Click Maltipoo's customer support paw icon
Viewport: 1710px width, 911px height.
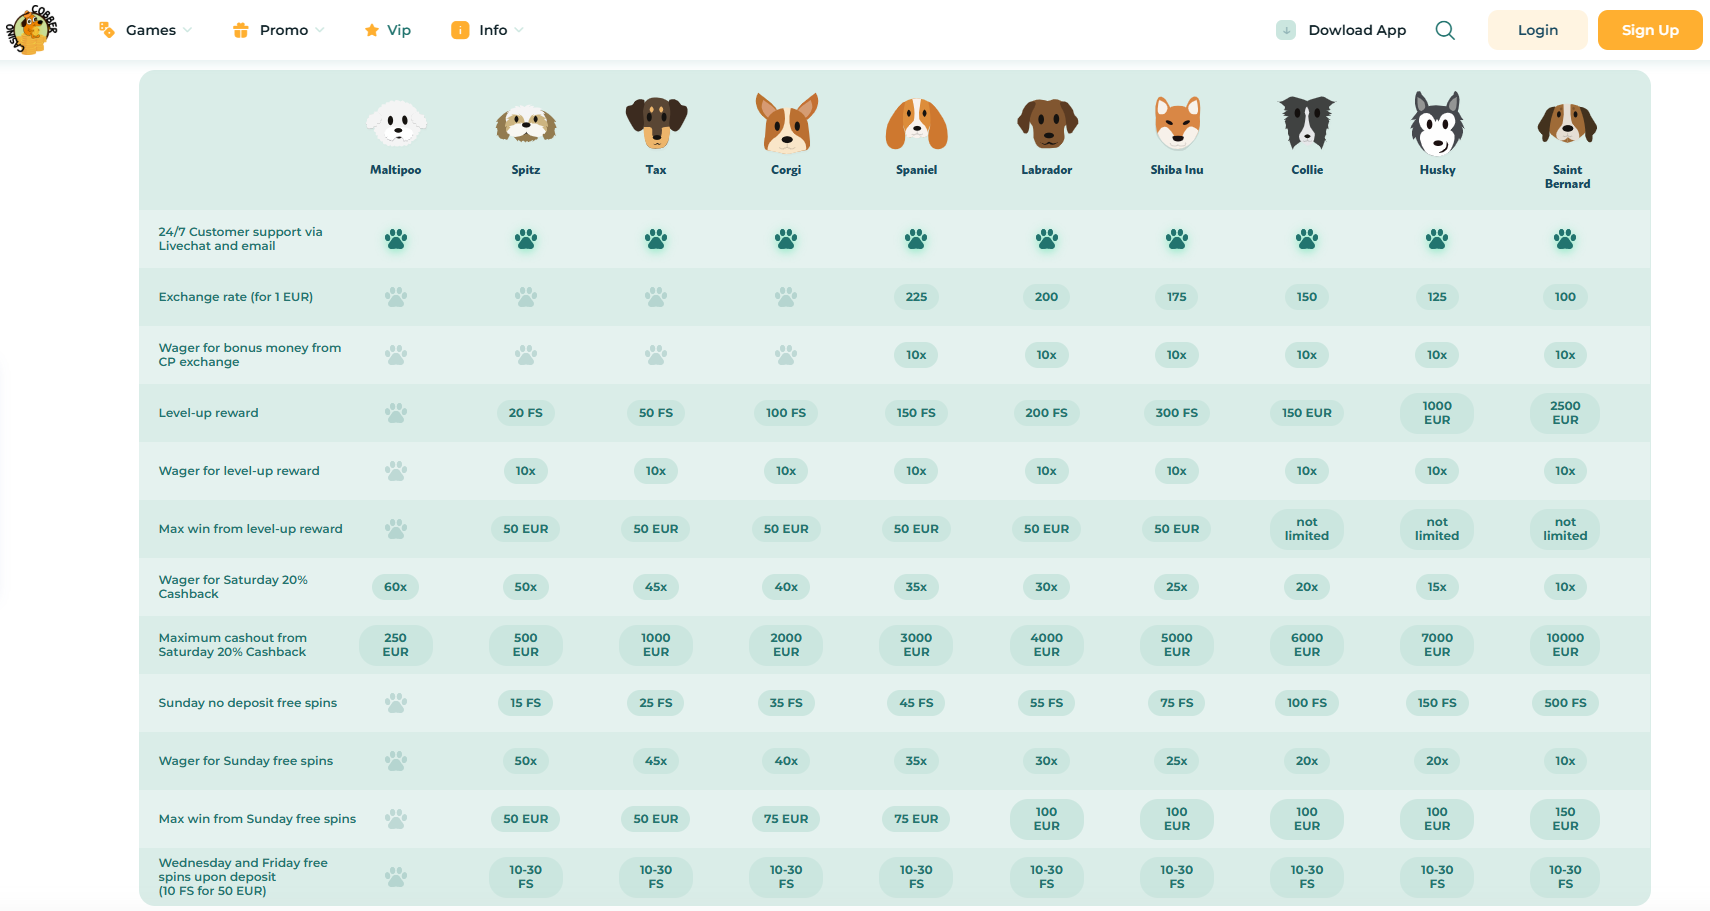pos(396,239)
